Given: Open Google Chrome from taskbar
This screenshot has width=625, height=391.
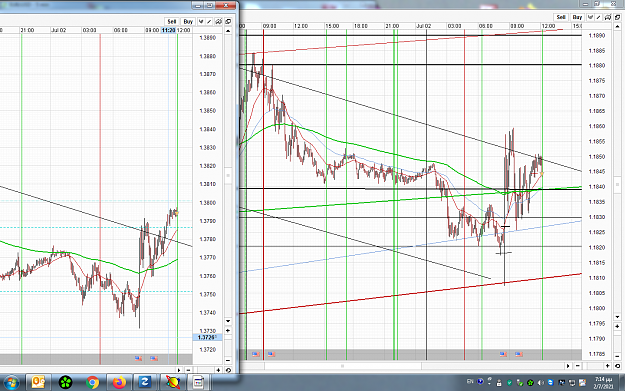Looking at the screenshot, I should (92, 383).
